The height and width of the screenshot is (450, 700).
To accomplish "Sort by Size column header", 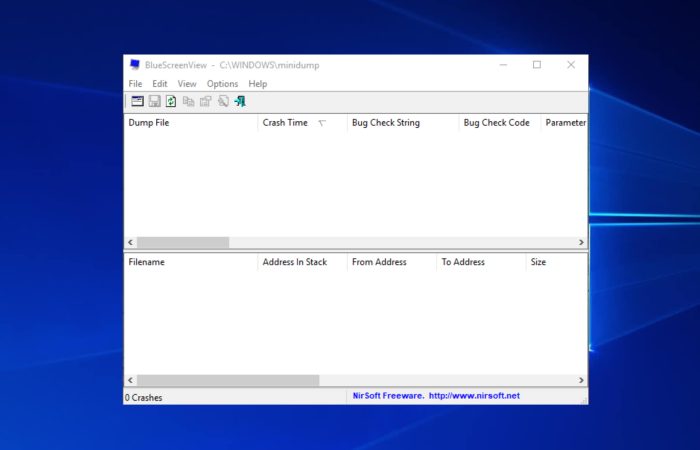I will 557,262.
